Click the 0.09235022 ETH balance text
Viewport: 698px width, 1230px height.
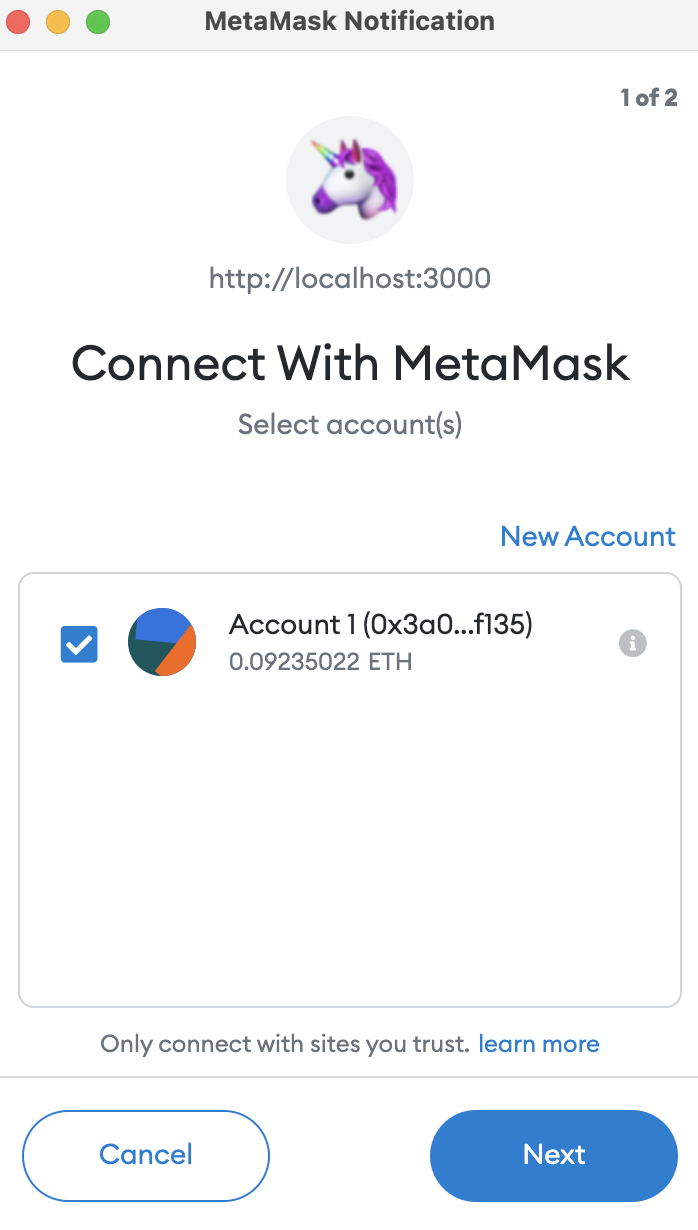pyautogui.click(x=321, y=662)
